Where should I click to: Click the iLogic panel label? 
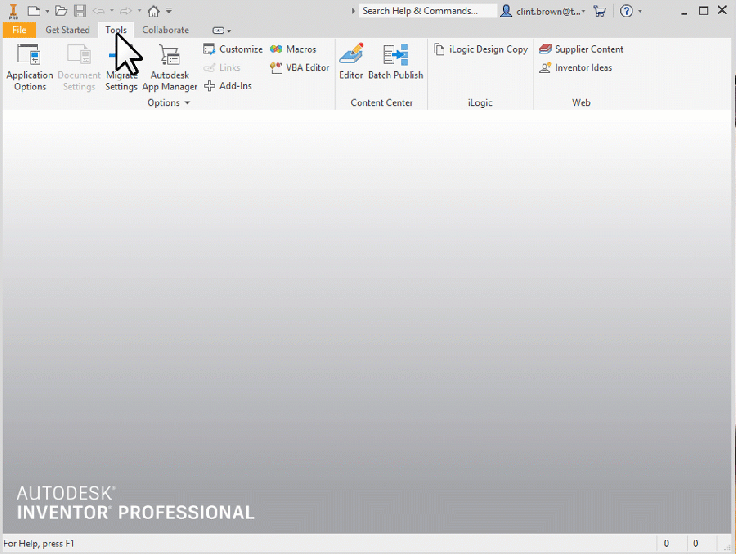pos(480,103)
